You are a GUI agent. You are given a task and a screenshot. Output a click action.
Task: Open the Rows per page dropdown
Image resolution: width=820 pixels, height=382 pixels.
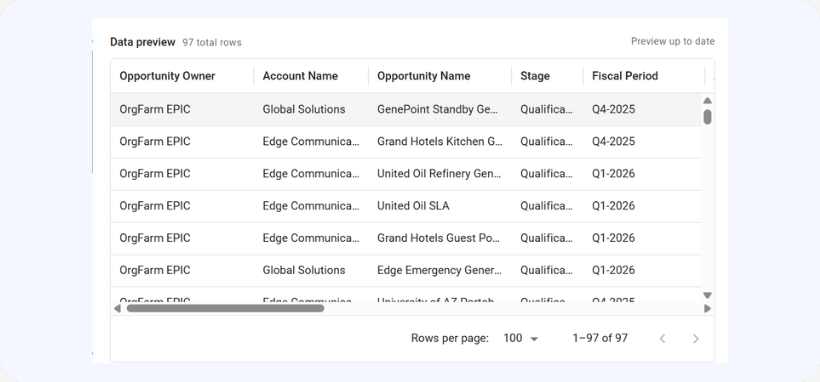tap(520, 338)
